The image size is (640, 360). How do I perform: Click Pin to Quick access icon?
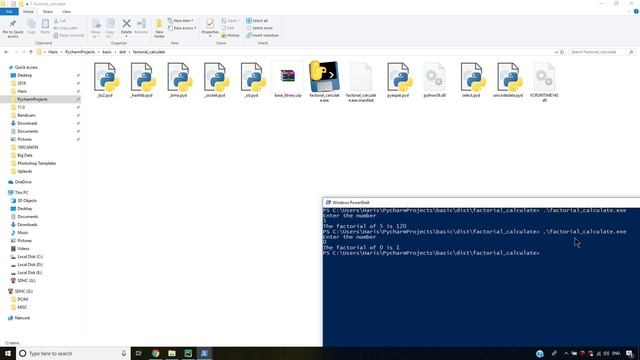click(x=13, y=24)
